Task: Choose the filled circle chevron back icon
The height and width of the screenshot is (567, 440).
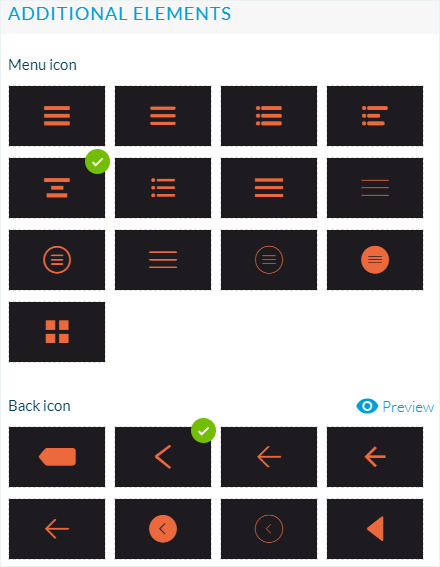Action: tap(163, 529)
